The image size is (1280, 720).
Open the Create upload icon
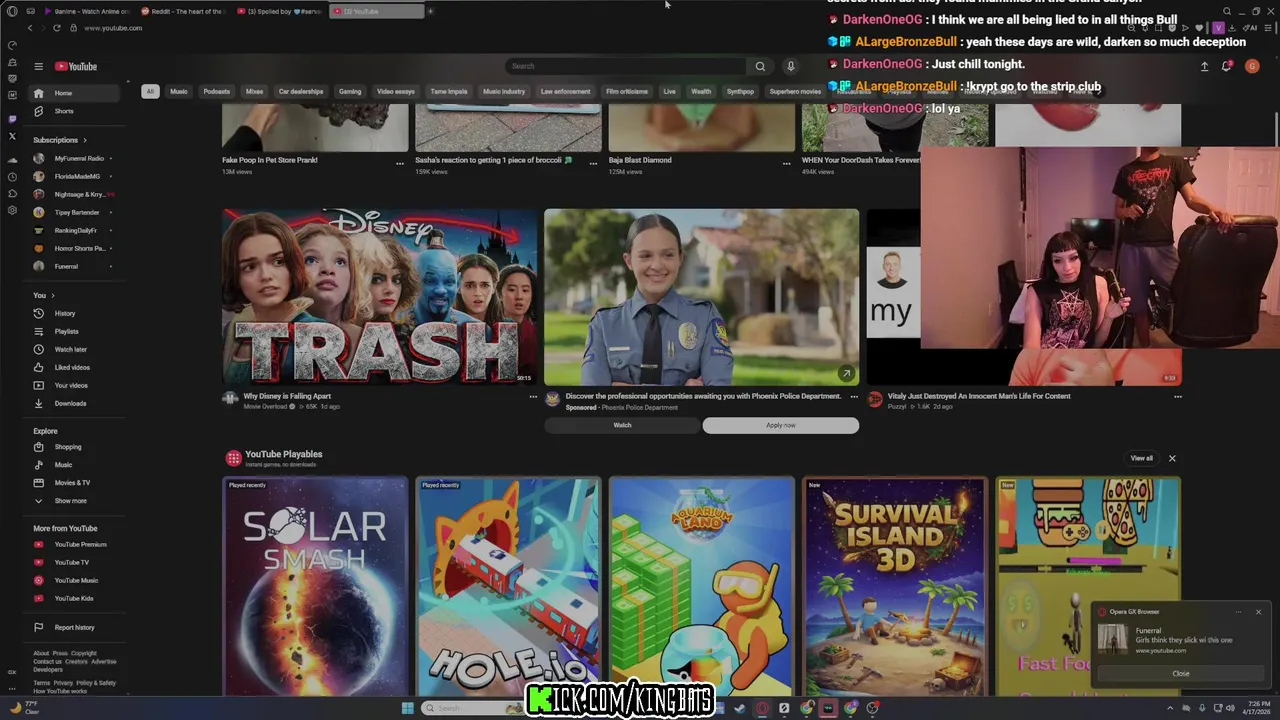point(1204,67)
